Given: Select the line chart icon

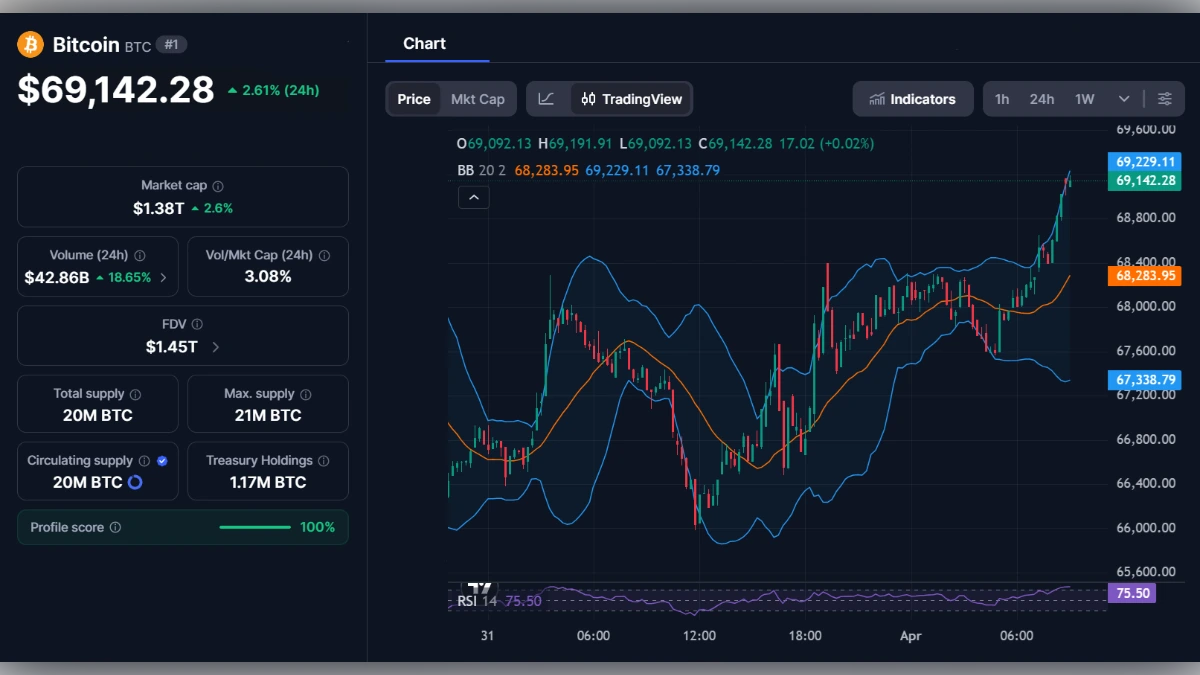Looking at the screenshot, I should point(548,98).
